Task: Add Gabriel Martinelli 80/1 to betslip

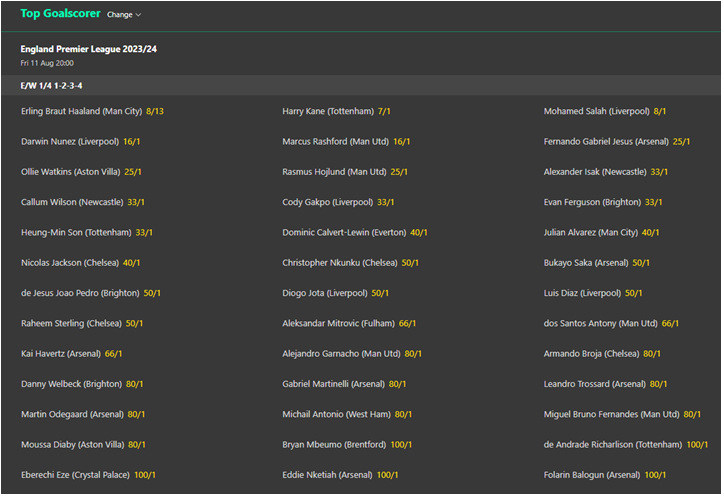Action: point(344,384)
